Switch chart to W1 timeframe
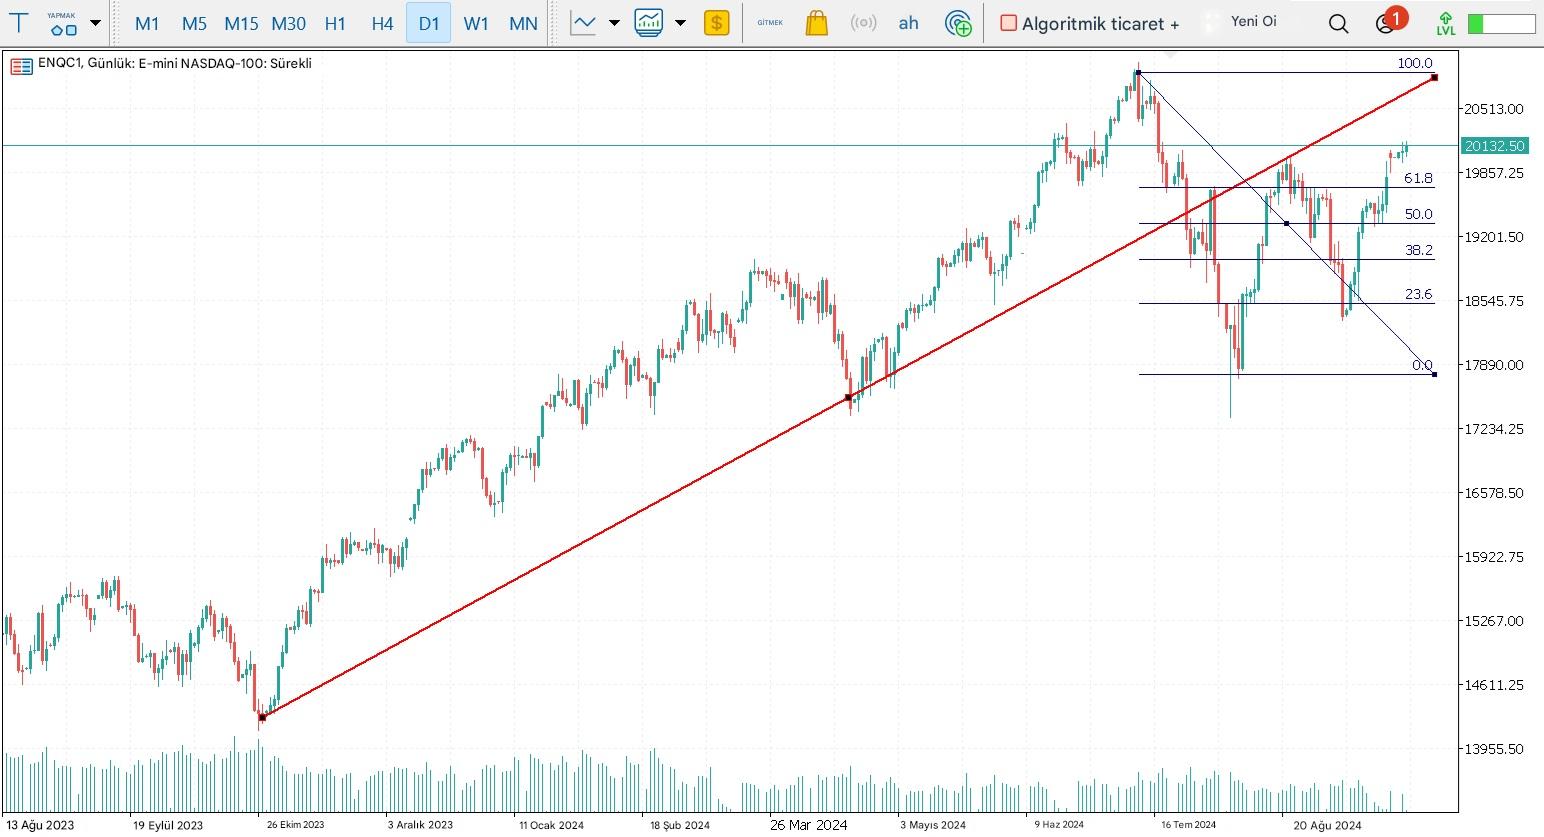This screenshot has width=1544, height=837. pos(476,23)
